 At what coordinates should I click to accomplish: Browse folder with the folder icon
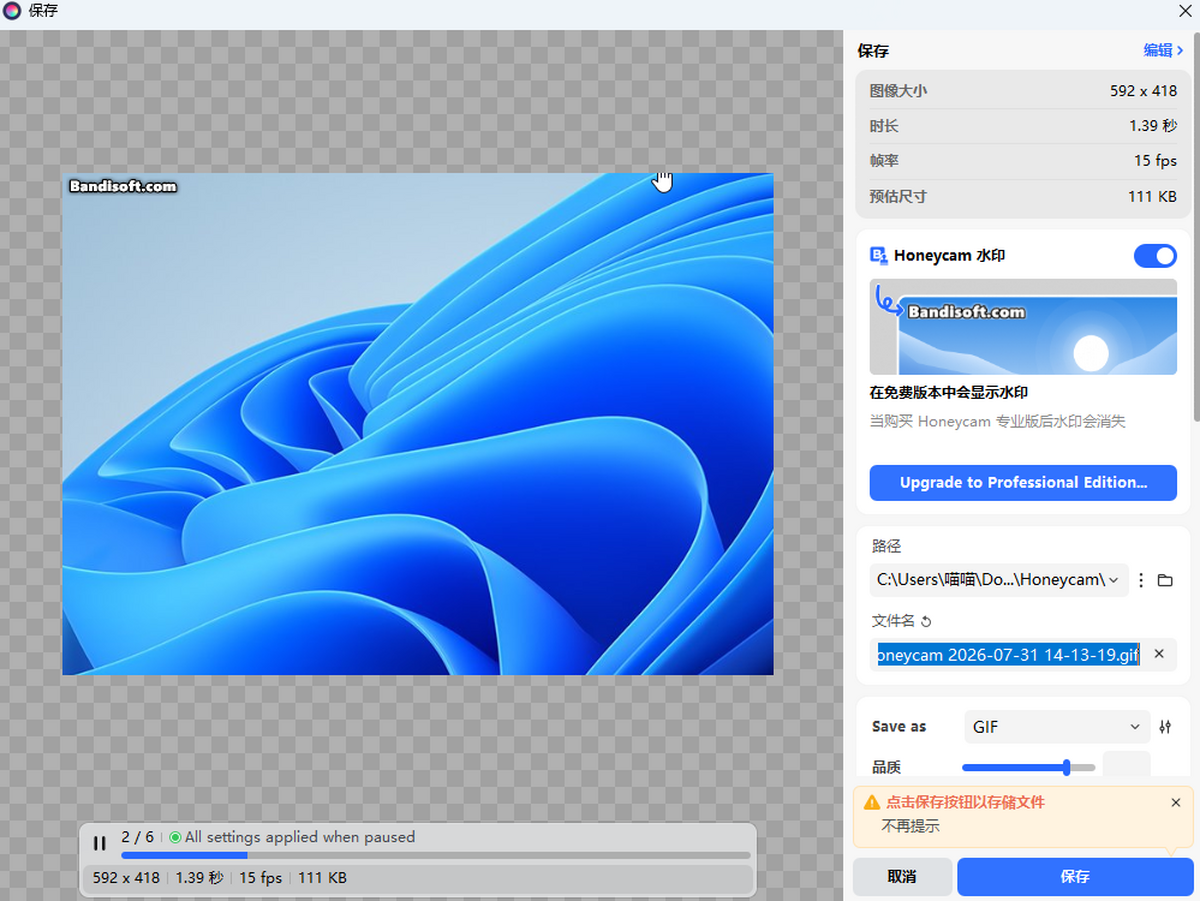click(x=1165, y=580)
